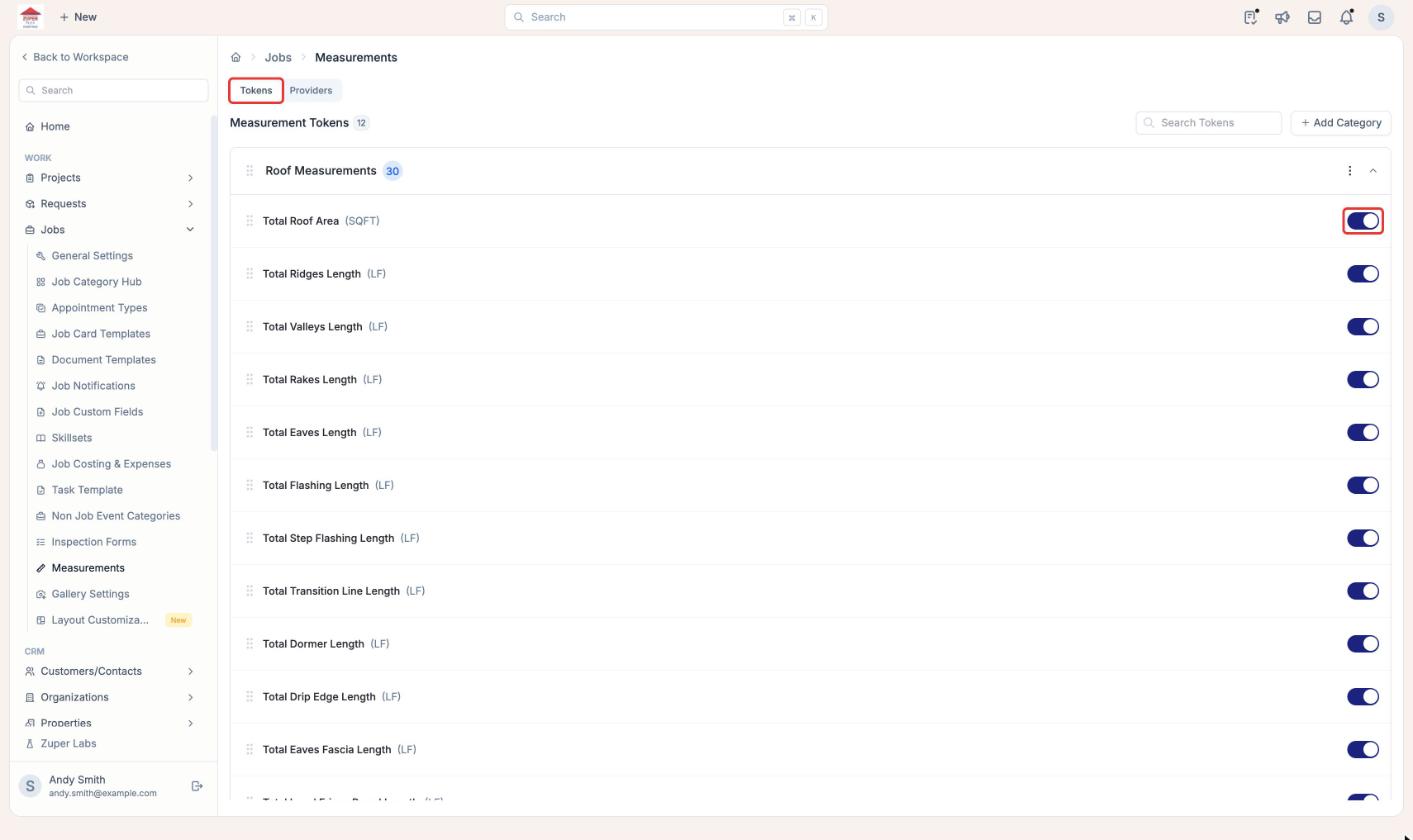Click the Jobs breadcrumb link

point(278,57)
